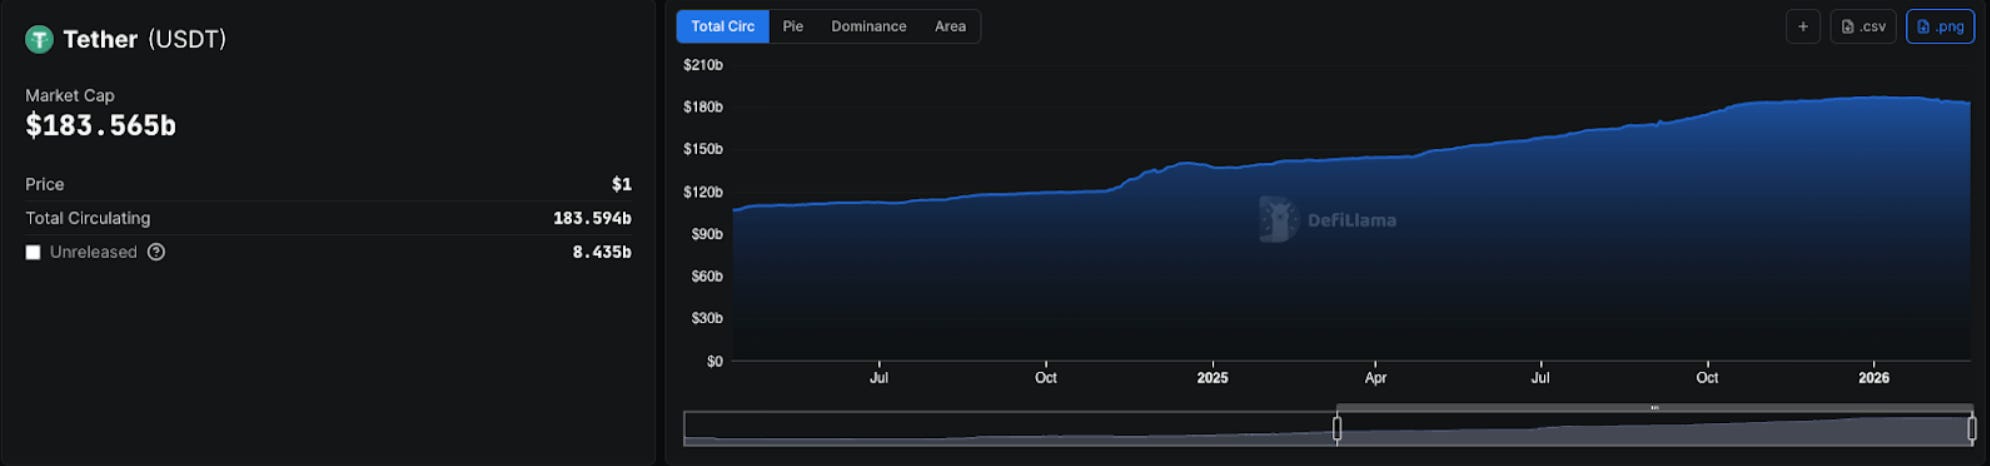
Task: Export the chart as .png
Action: (x=1940, y=27)
